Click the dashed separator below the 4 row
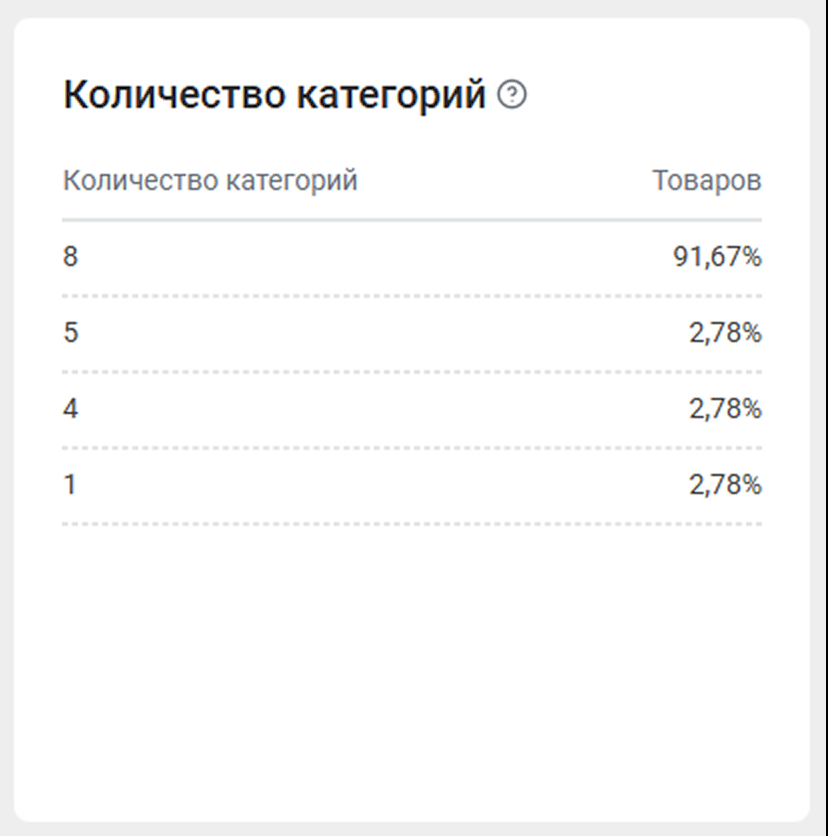 tap(411, 448)
